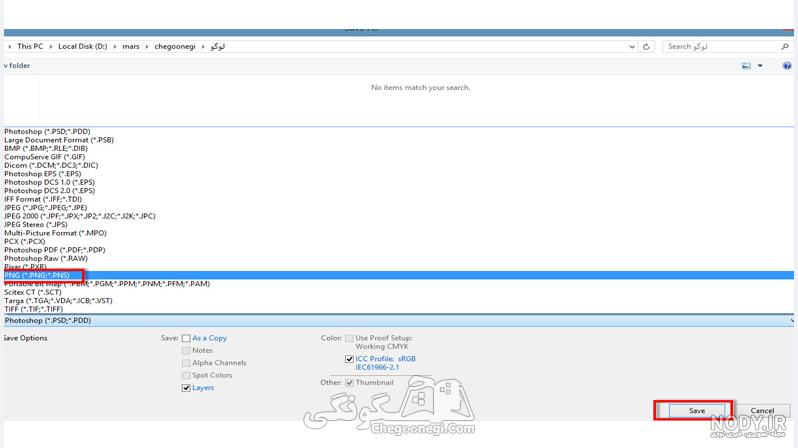Select JPEG Stereo (*.JPS) format
Image resolution: width=798 pixels, height=448 pixels.
click(x=36, y=225)
